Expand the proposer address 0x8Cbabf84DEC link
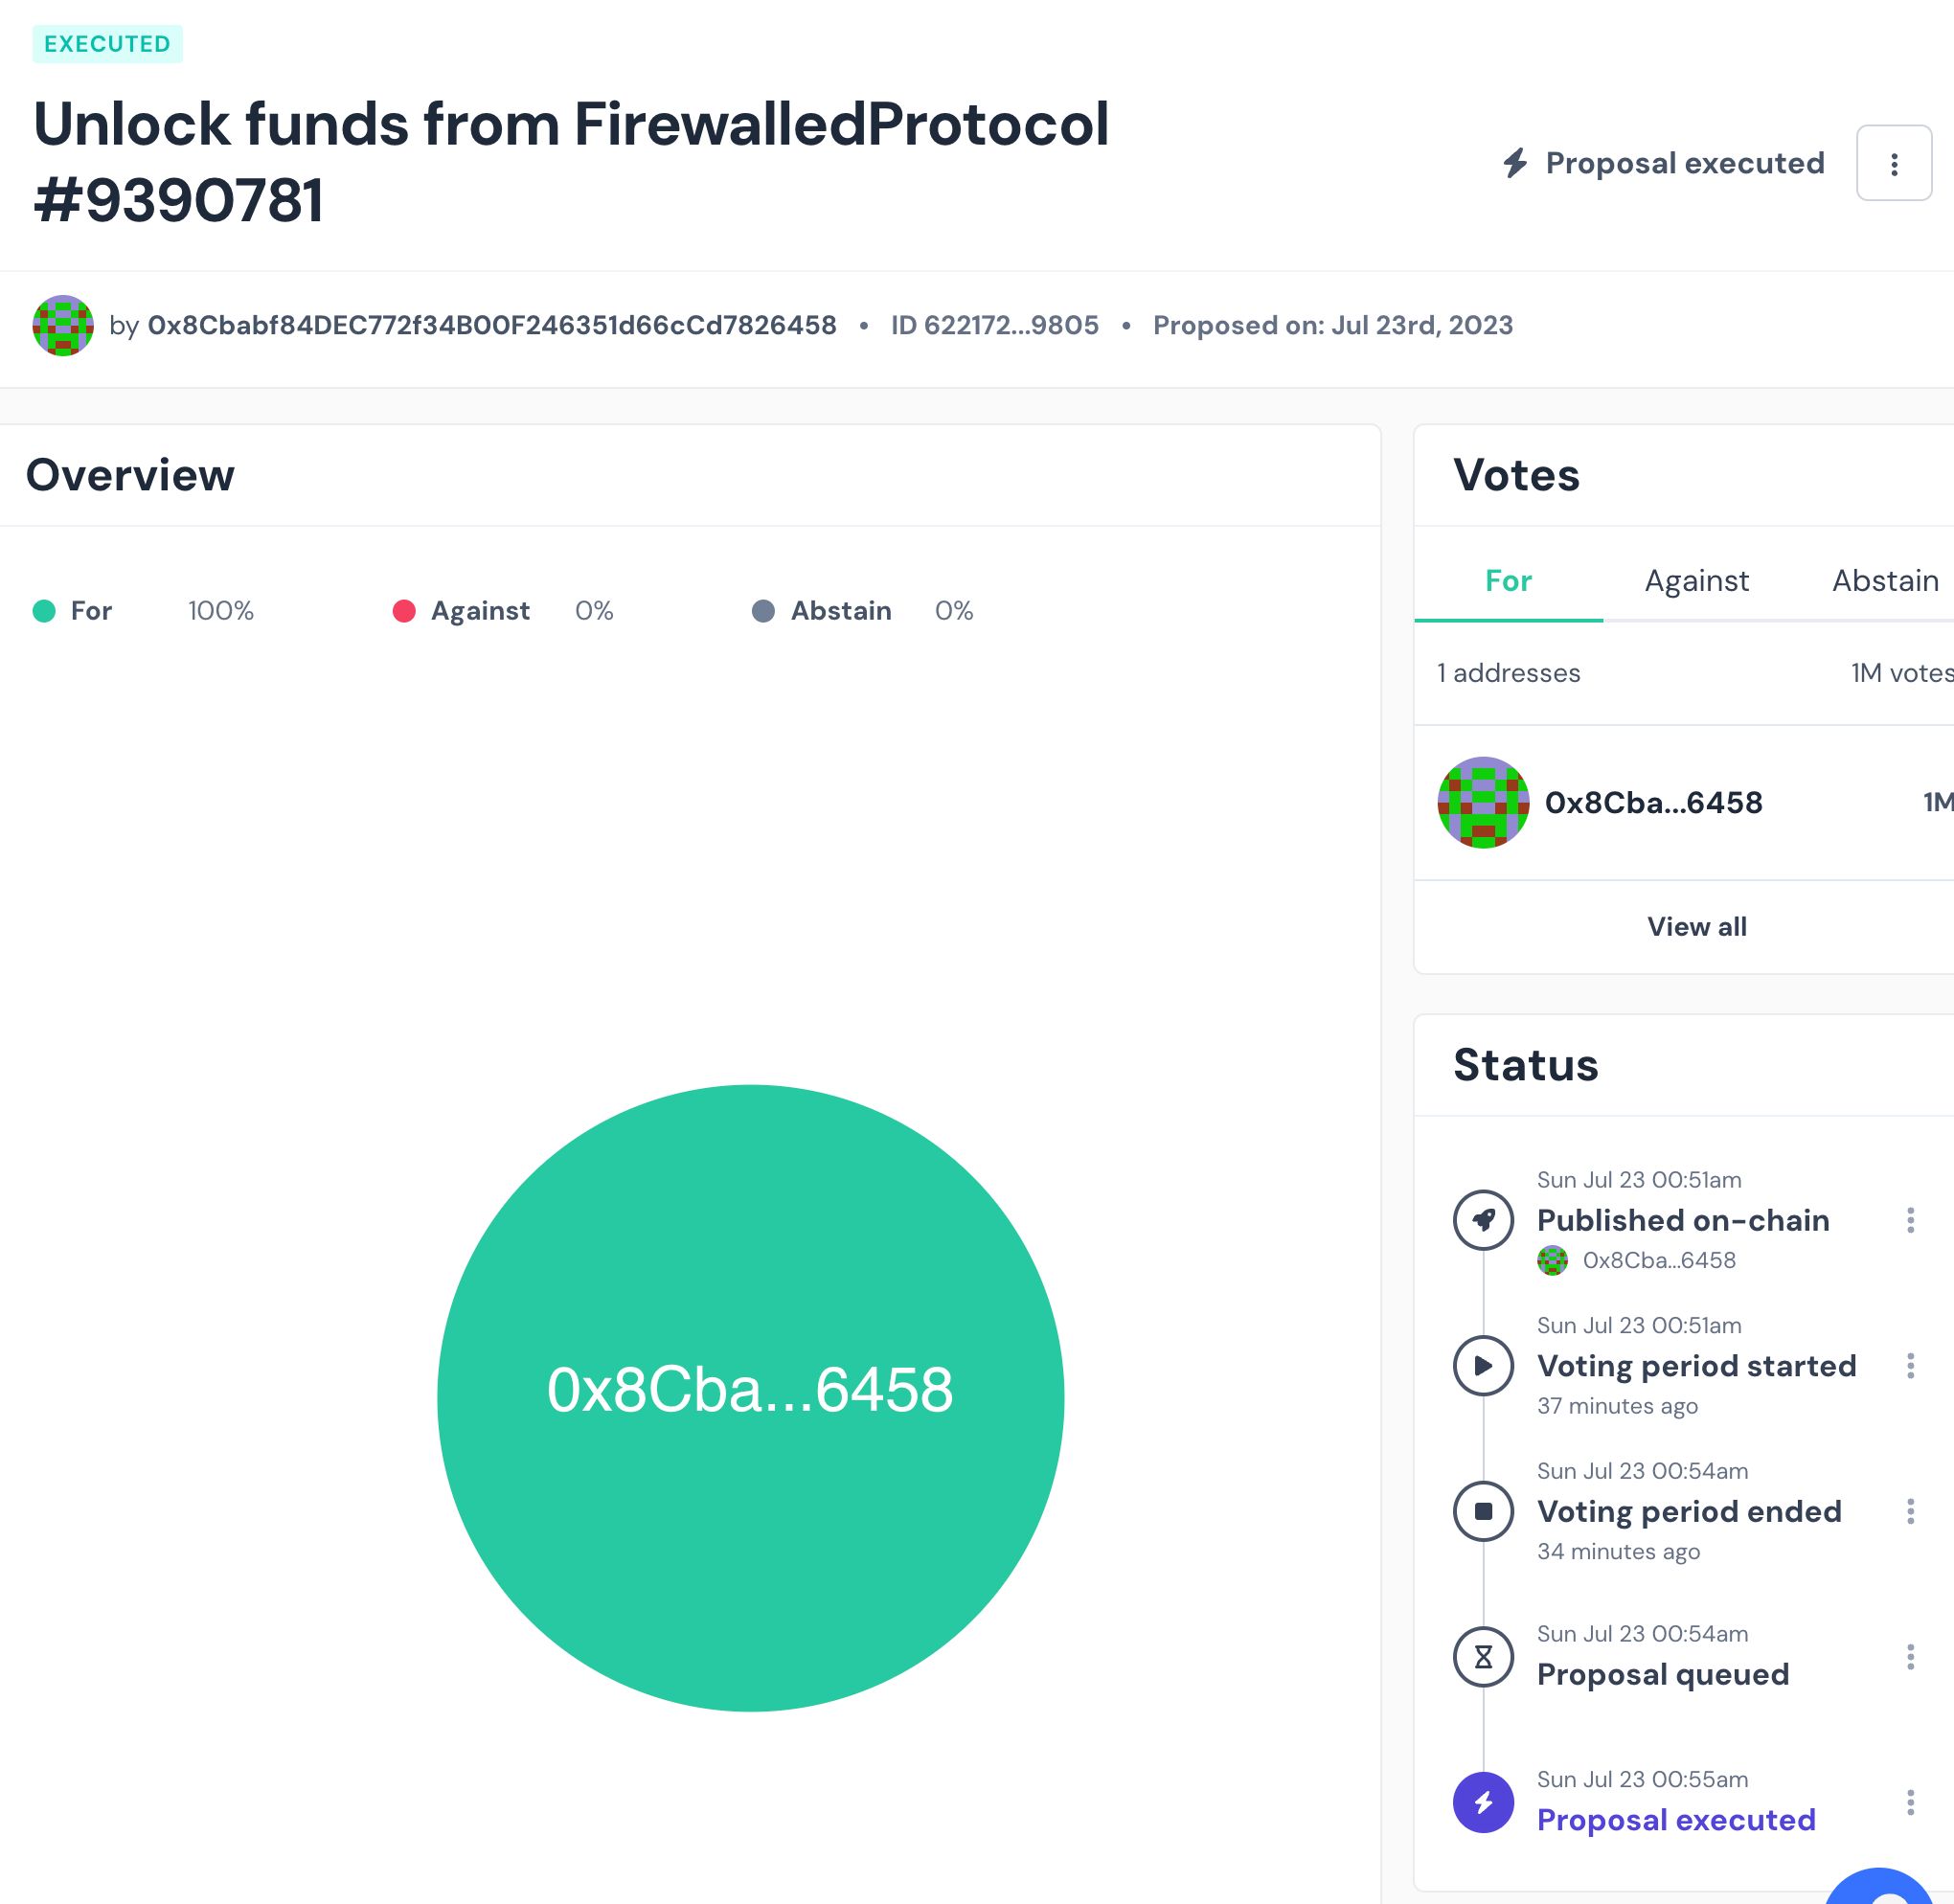Screen dimensions: 1954x1904 pos(492,325)
